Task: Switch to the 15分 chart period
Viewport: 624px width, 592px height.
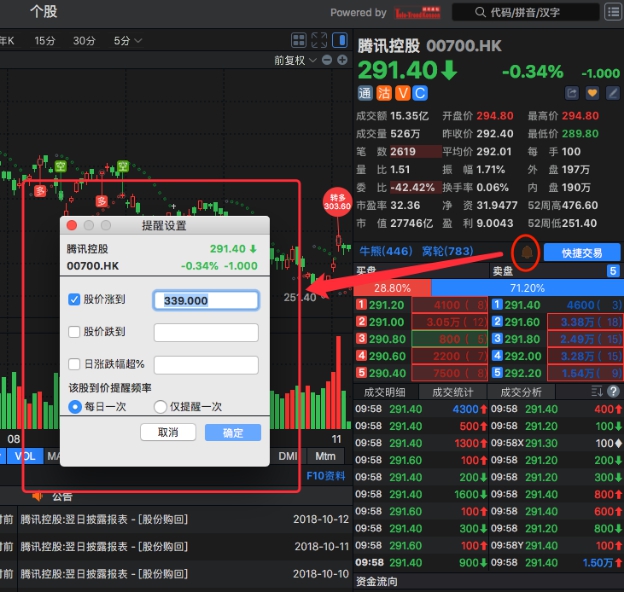Action: click(45, 41)
